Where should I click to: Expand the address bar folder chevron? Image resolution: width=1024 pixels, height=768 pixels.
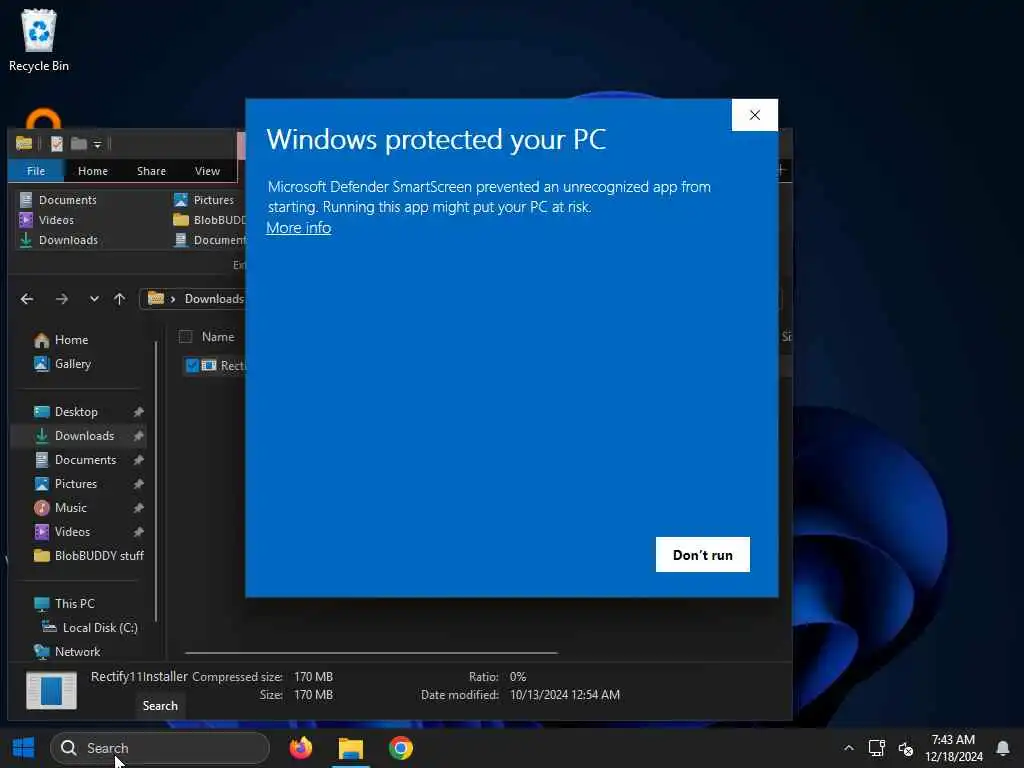173,299
